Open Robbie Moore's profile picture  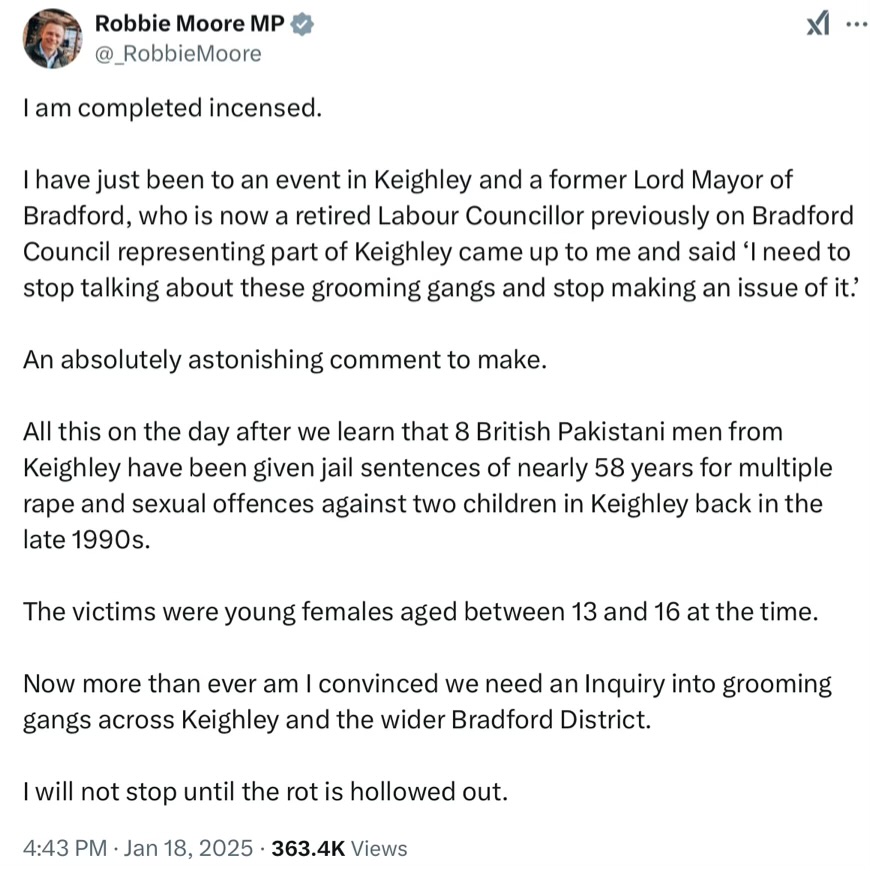point(52,38)
